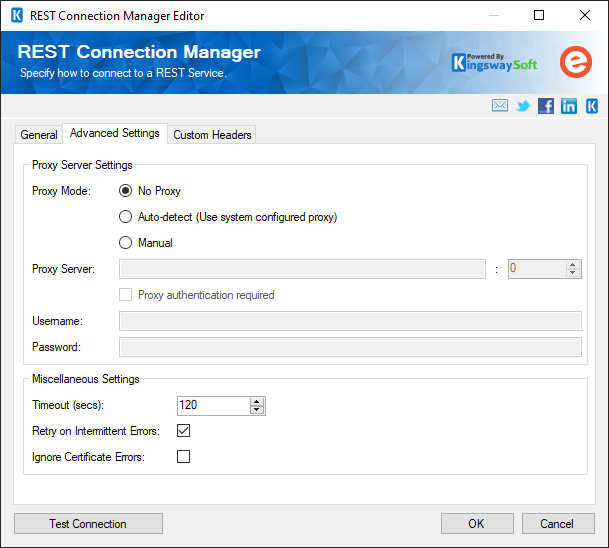Open the Facebook icon link
The width and height of the screenshot is (609, 548).
(546, 106)
